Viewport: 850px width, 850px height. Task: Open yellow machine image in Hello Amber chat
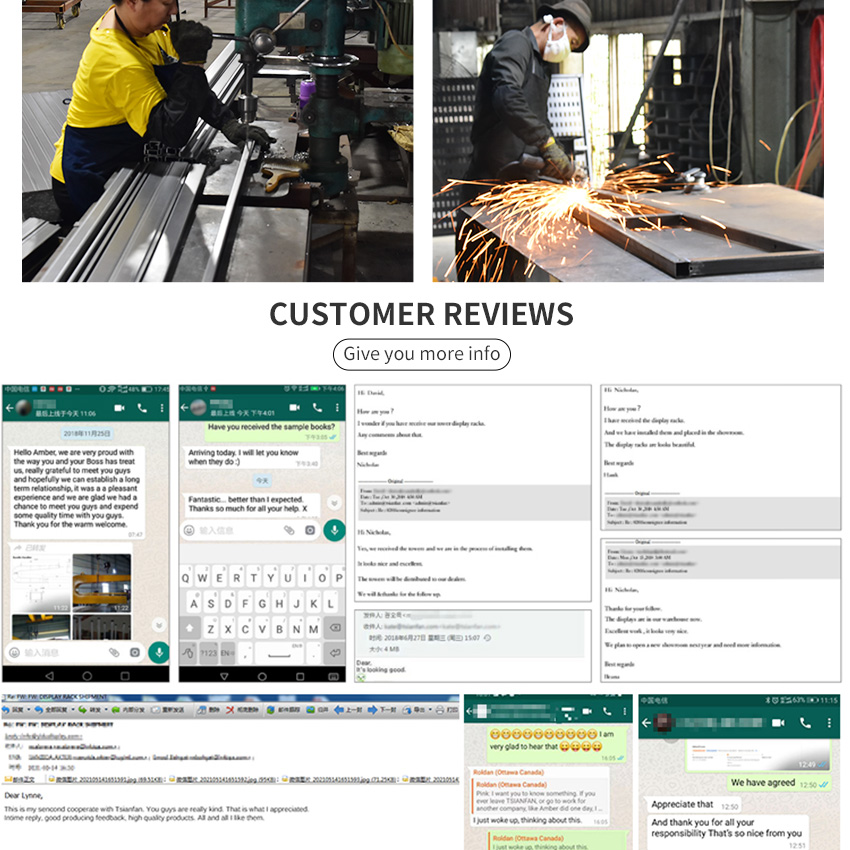[102, 583]
